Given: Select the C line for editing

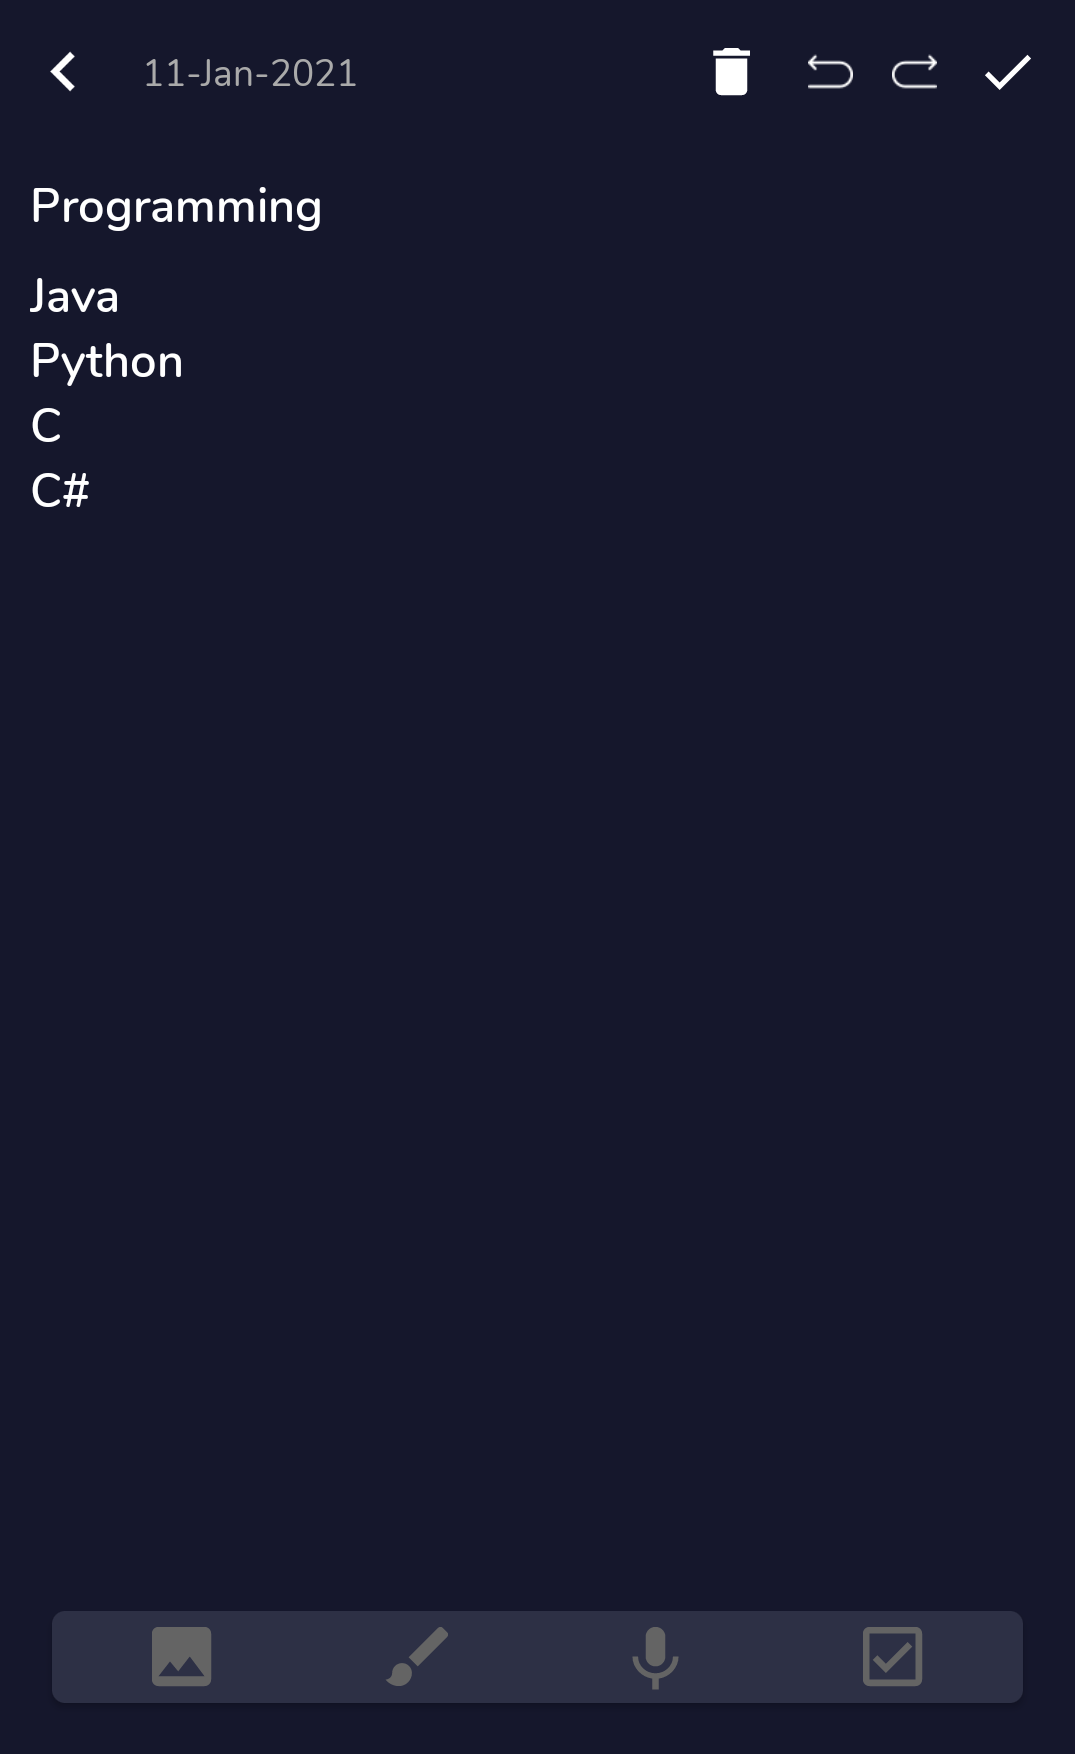Looking at the screenshot, I should [x=45, y=426].
